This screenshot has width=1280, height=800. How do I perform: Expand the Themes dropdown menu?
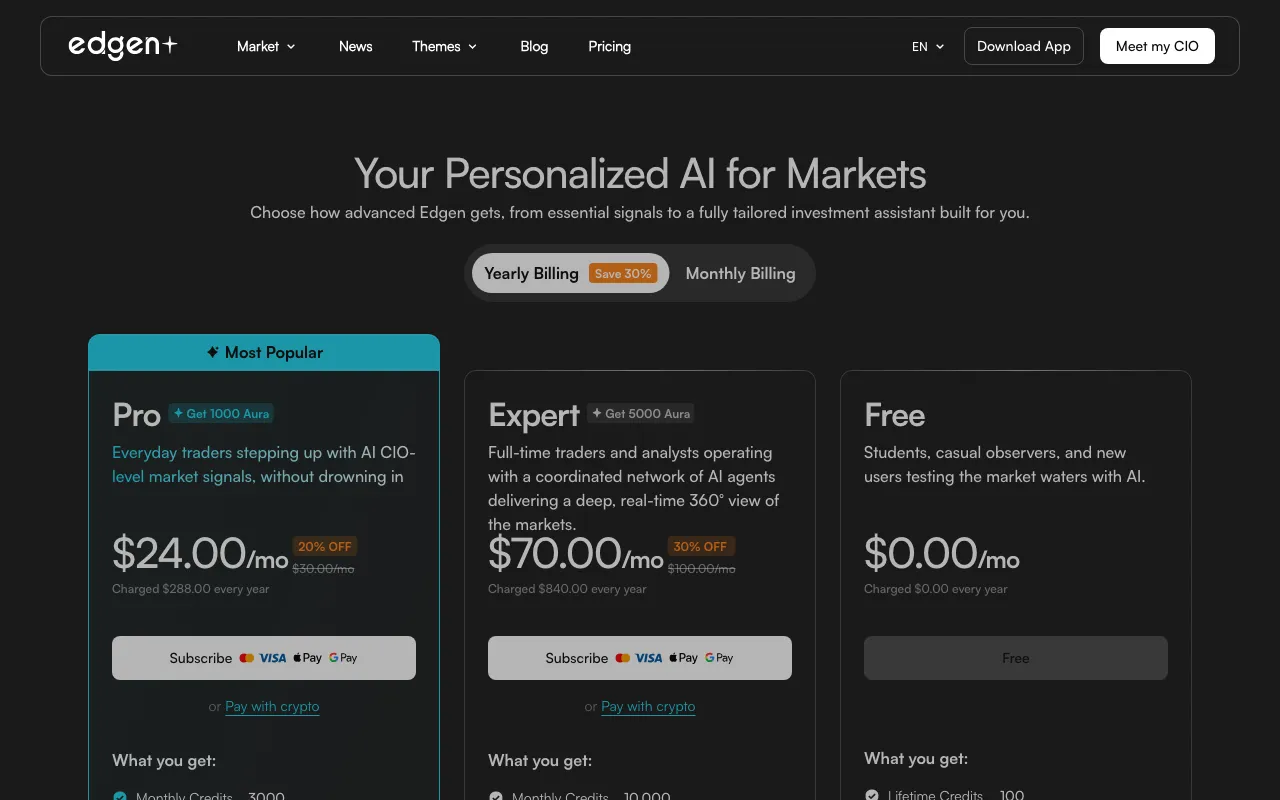click(445, 46)
